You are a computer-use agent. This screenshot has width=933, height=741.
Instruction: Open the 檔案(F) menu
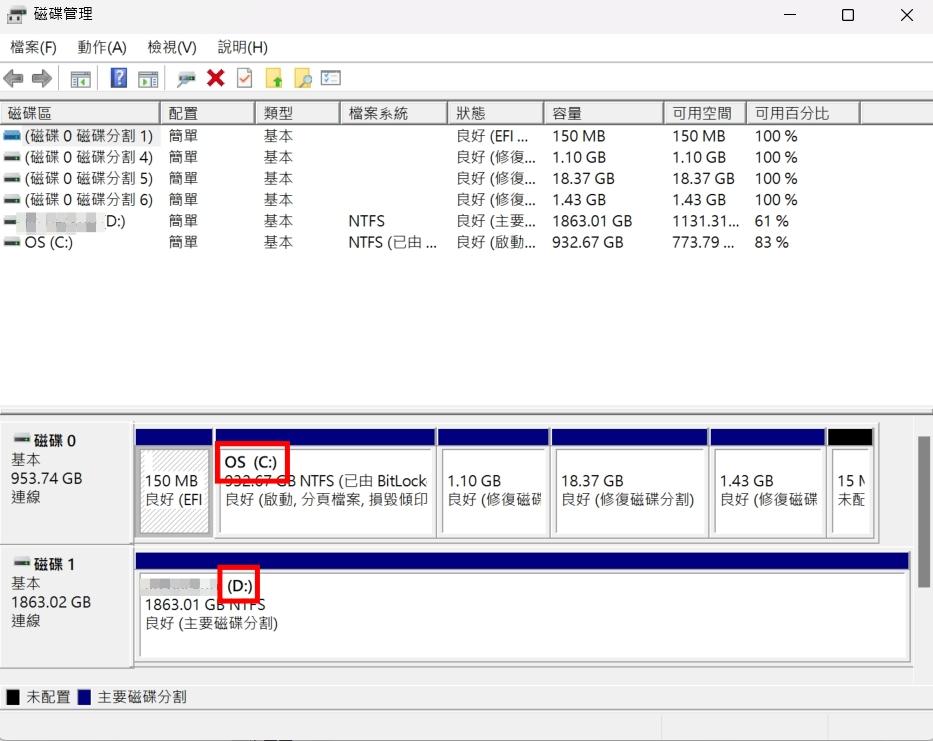[x=33, y=47]
